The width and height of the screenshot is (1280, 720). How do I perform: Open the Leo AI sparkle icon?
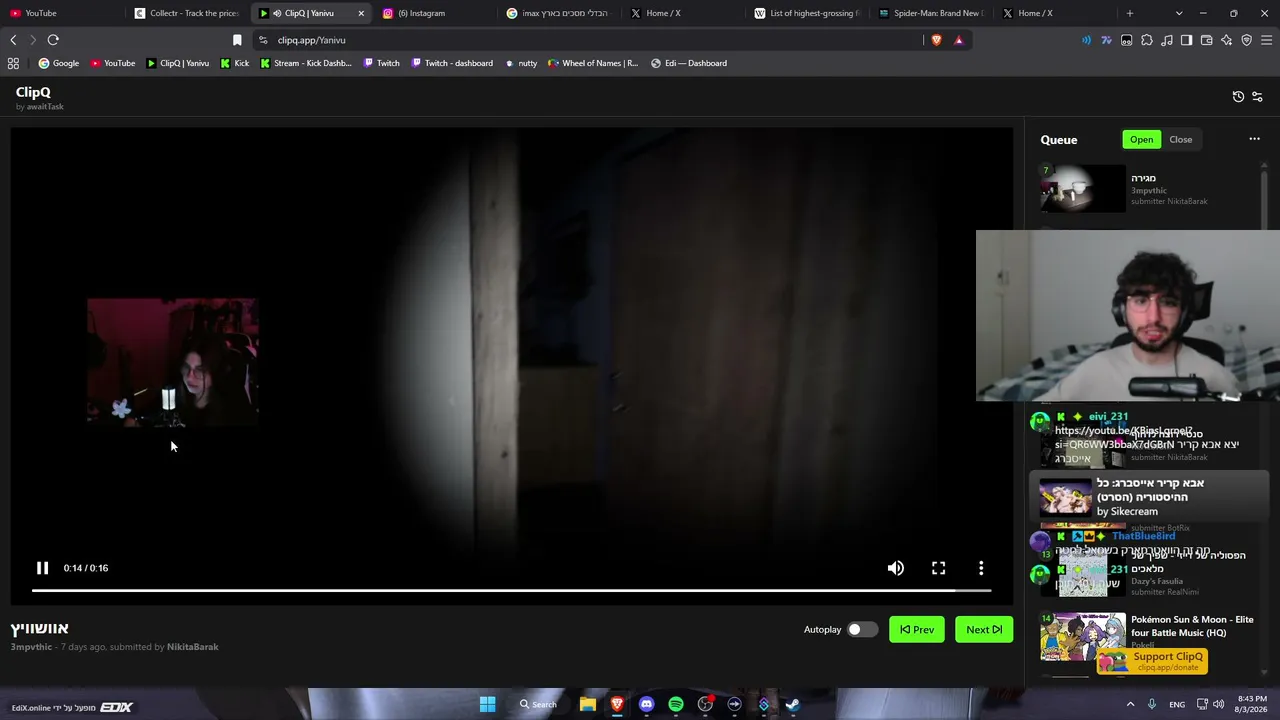click(x=1227, y=40)
